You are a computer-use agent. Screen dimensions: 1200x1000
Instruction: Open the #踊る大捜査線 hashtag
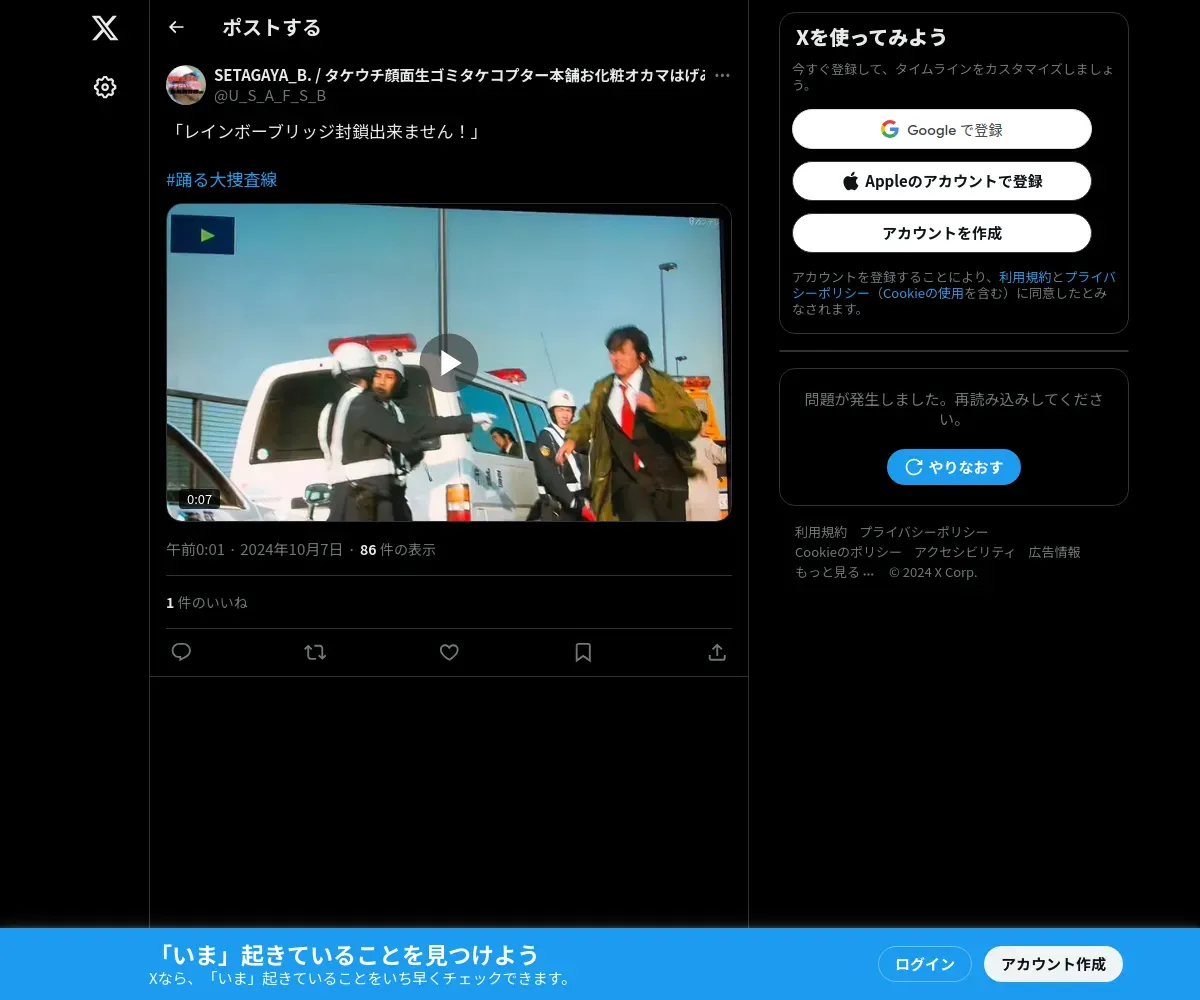(222, 180)
